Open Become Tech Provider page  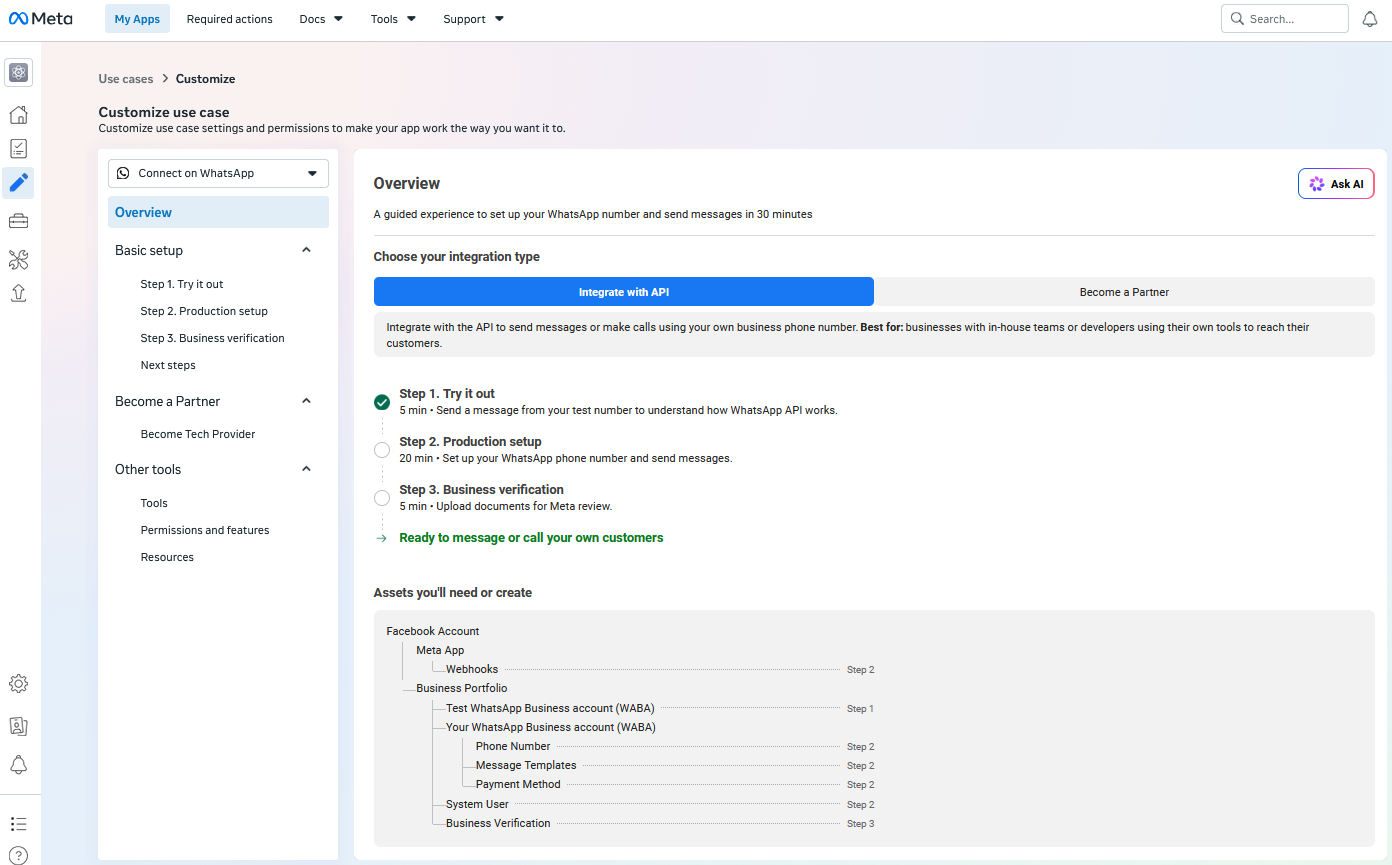point(198,434)
